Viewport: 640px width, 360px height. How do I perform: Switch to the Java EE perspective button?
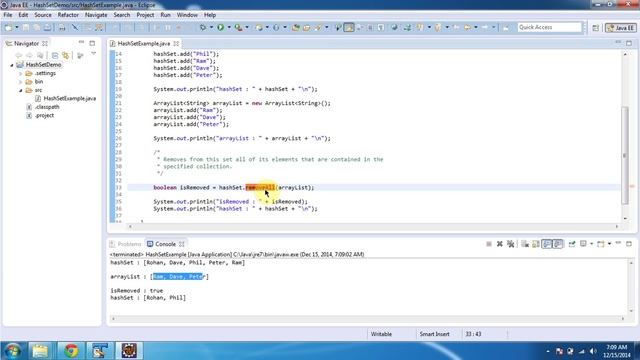(621, 27)
